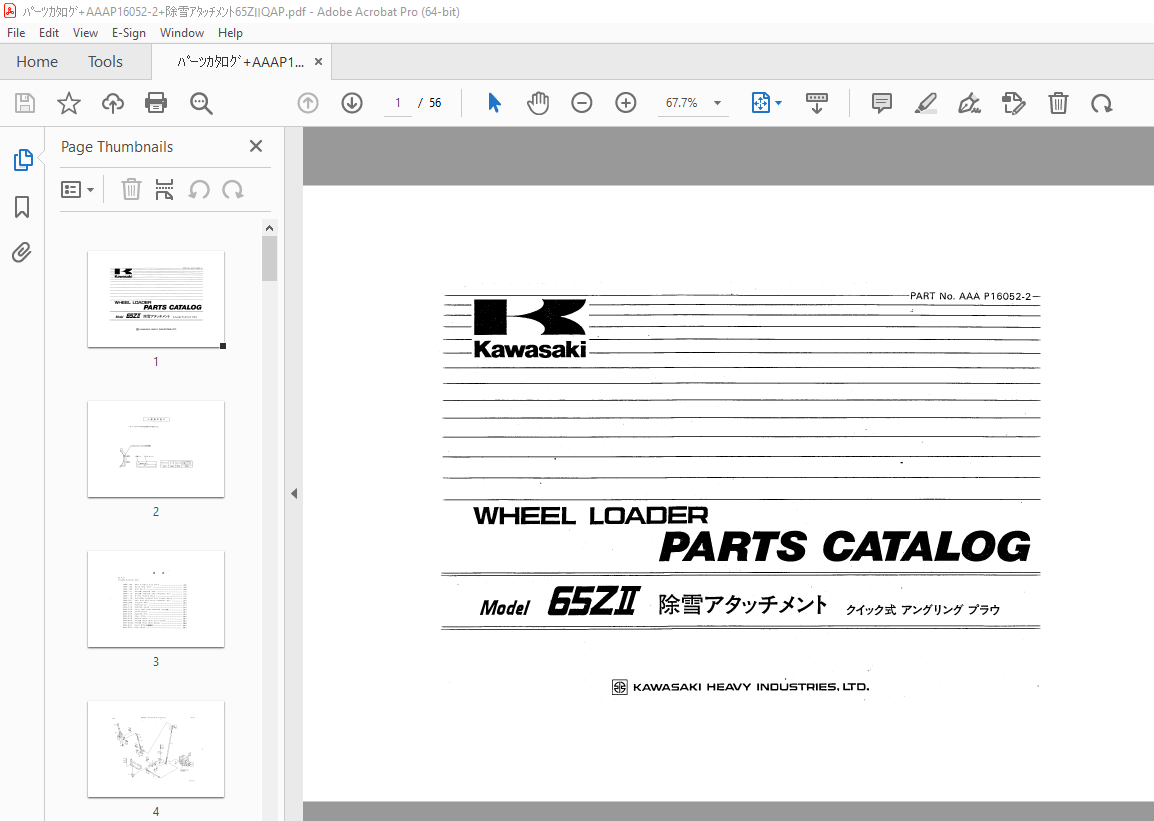
Task: Enable scrolling mode icon
Action: [817, 103]
